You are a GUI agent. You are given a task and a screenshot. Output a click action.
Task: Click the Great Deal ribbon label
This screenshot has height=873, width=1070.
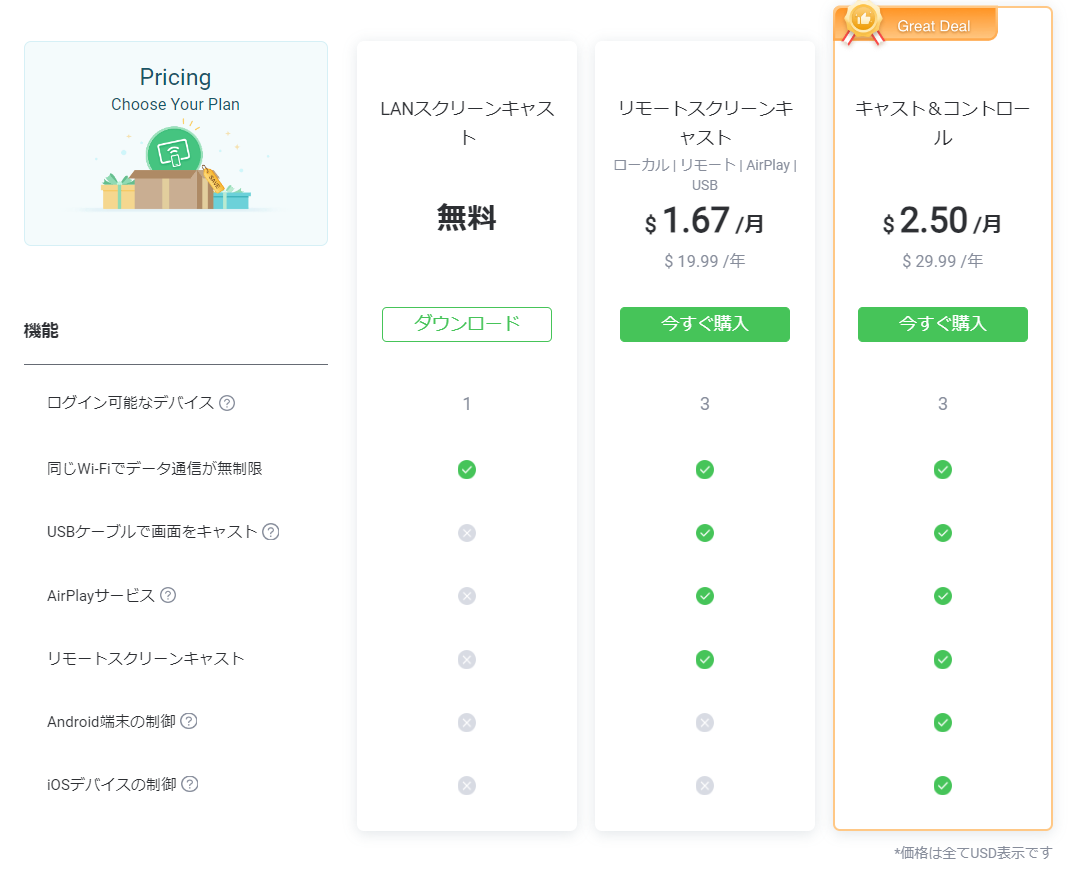point(933,26)
